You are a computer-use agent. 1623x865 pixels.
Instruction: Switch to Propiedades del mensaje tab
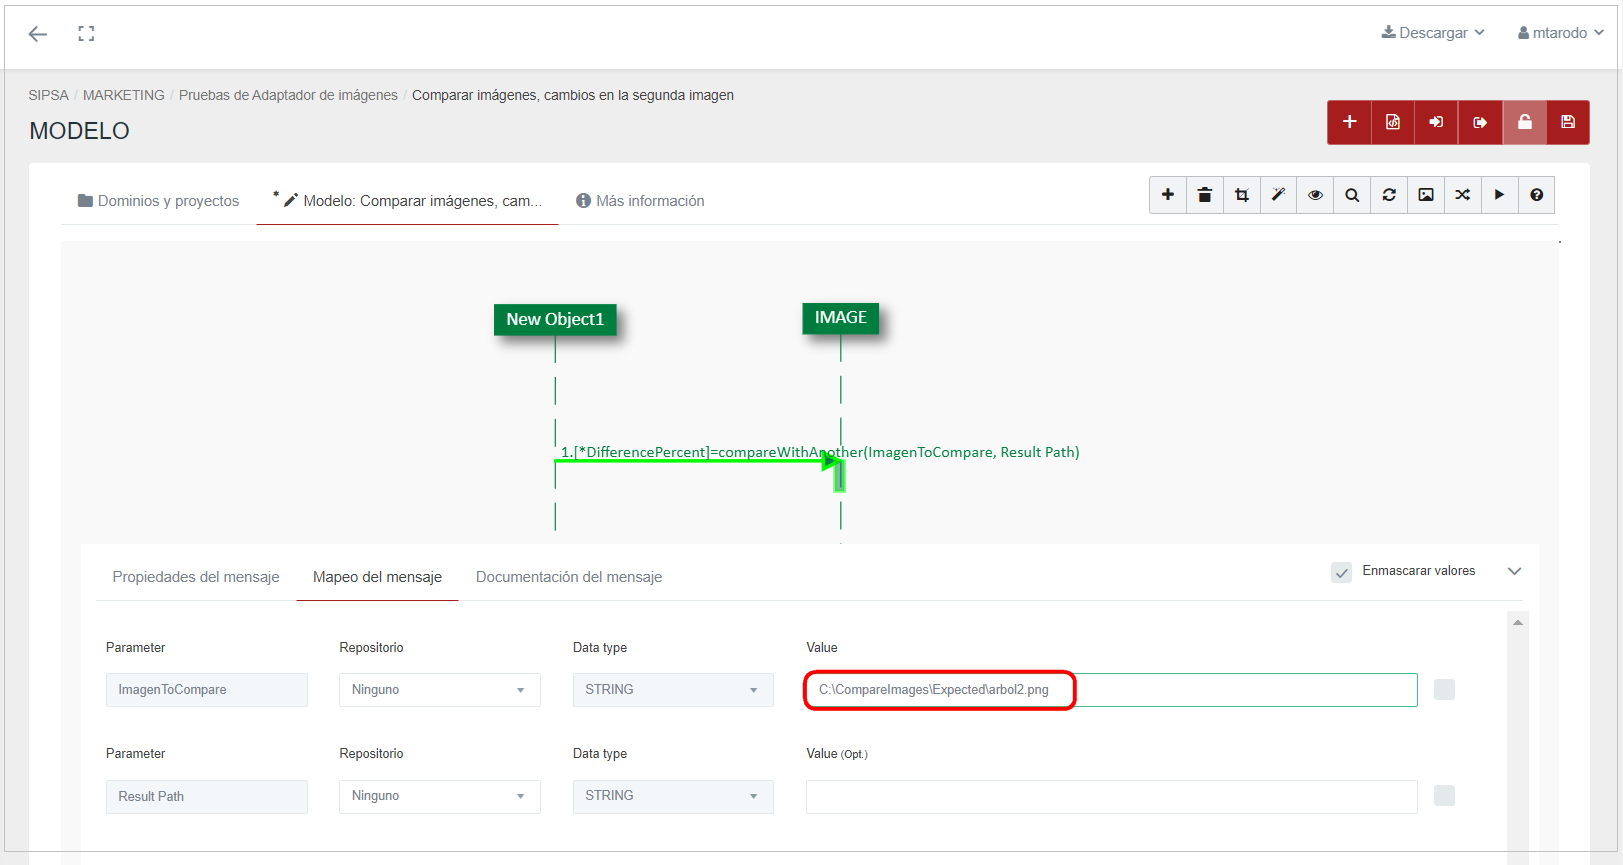196,577
